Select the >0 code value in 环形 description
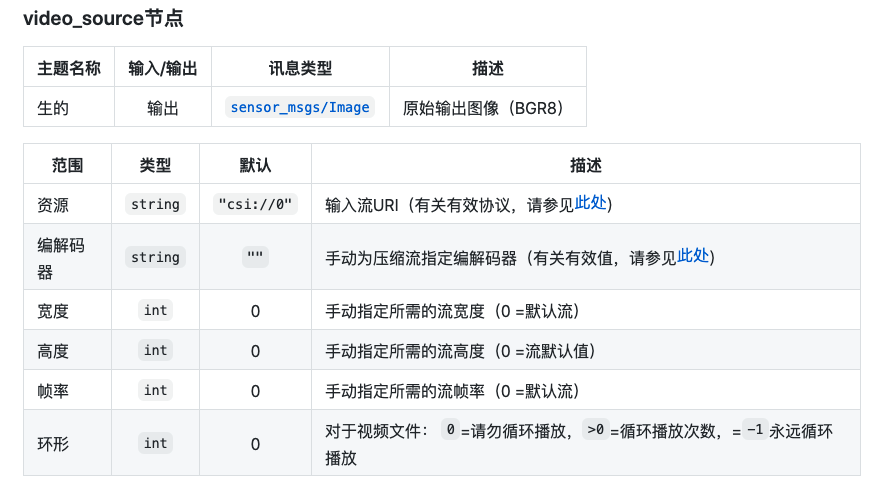Viewport: 875px width, 492px height. click(x=595, y=430)
